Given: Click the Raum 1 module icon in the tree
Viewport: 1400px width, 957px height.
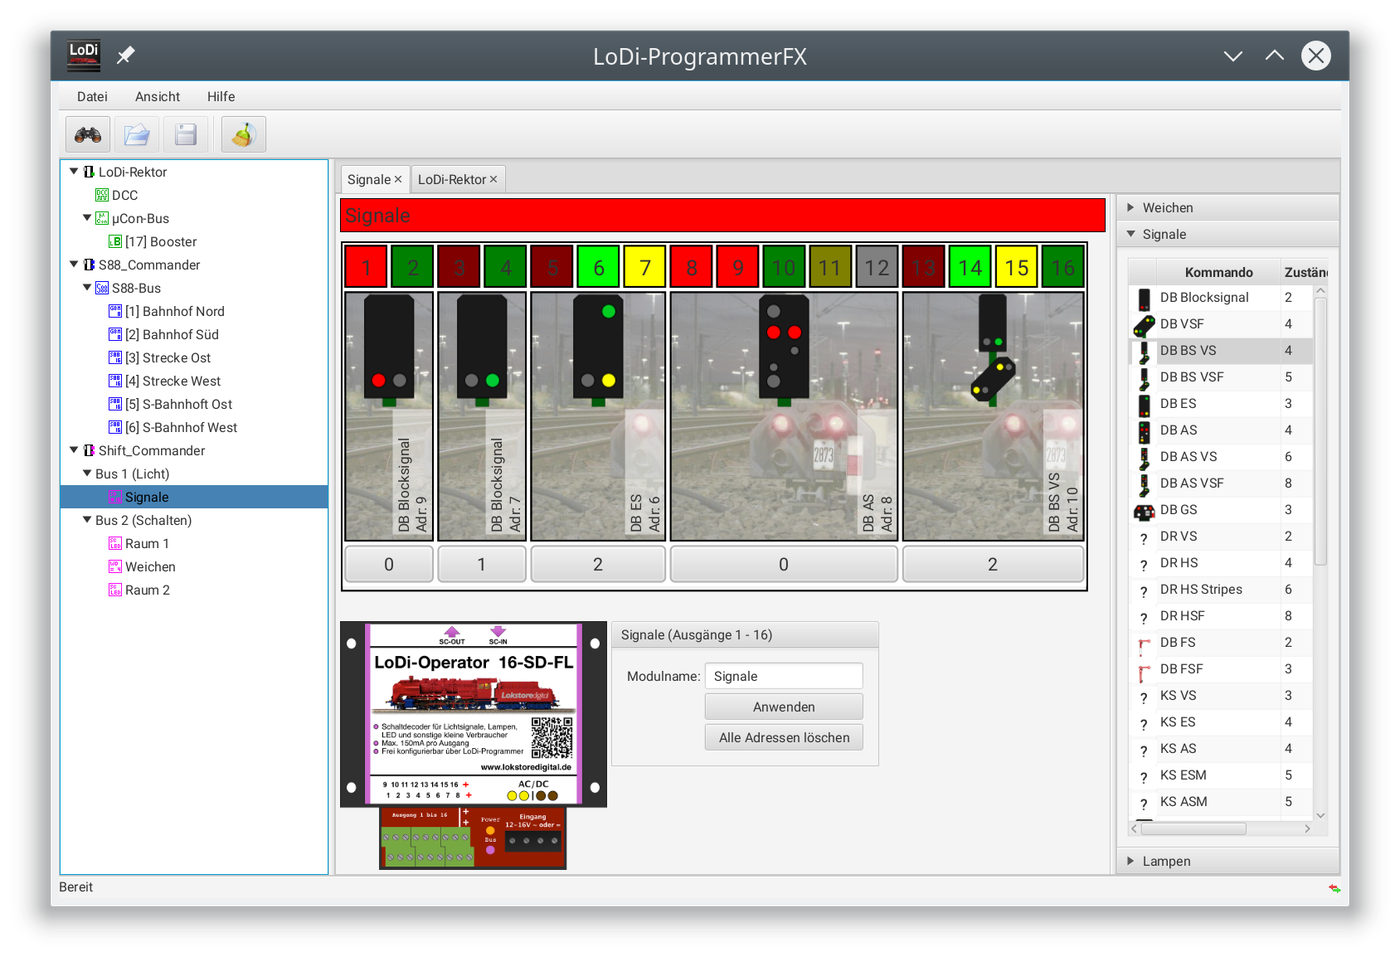Looking at the screenshot, I should tap(115, 543).
